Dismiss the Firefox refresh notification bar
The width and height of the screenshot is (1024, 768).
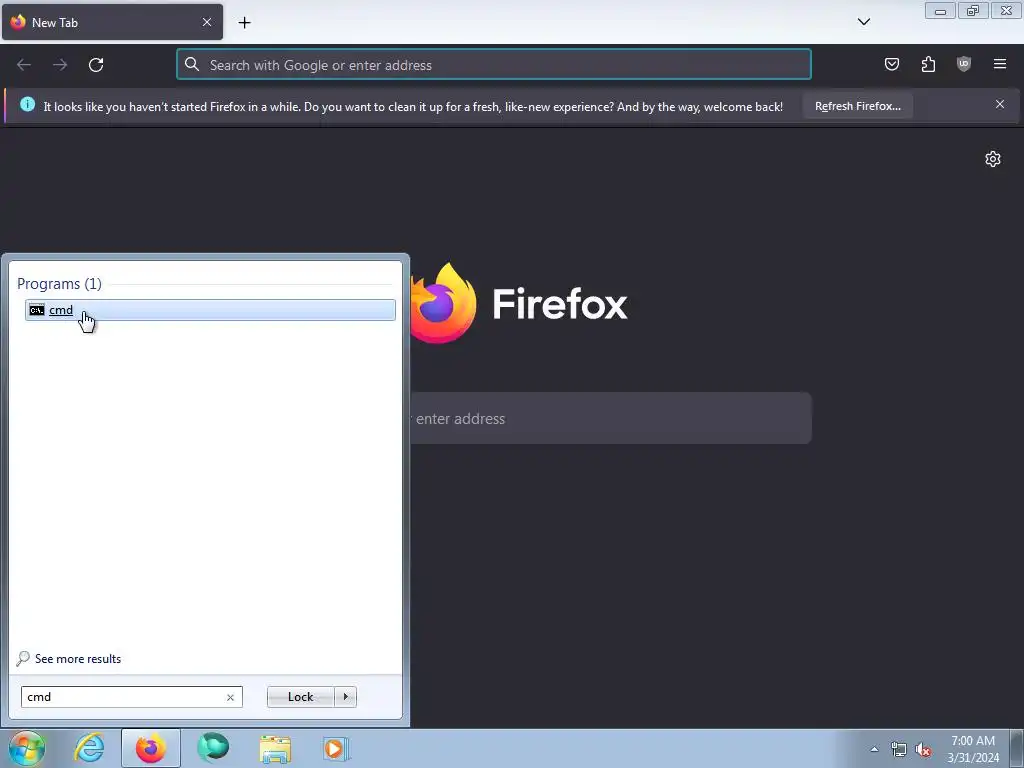(1000, 104)
